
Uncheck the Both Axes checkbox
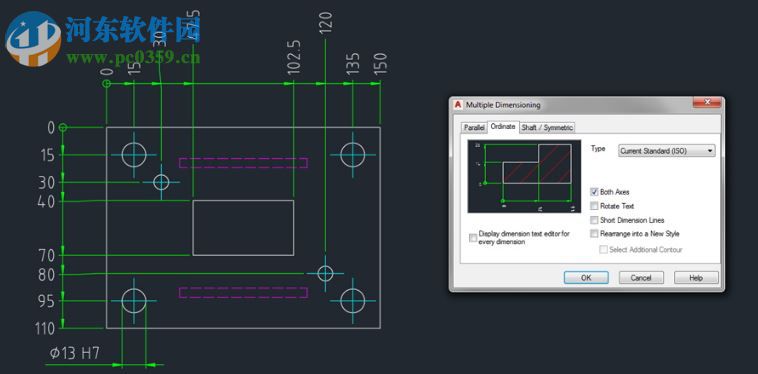[x=594, y=192]
